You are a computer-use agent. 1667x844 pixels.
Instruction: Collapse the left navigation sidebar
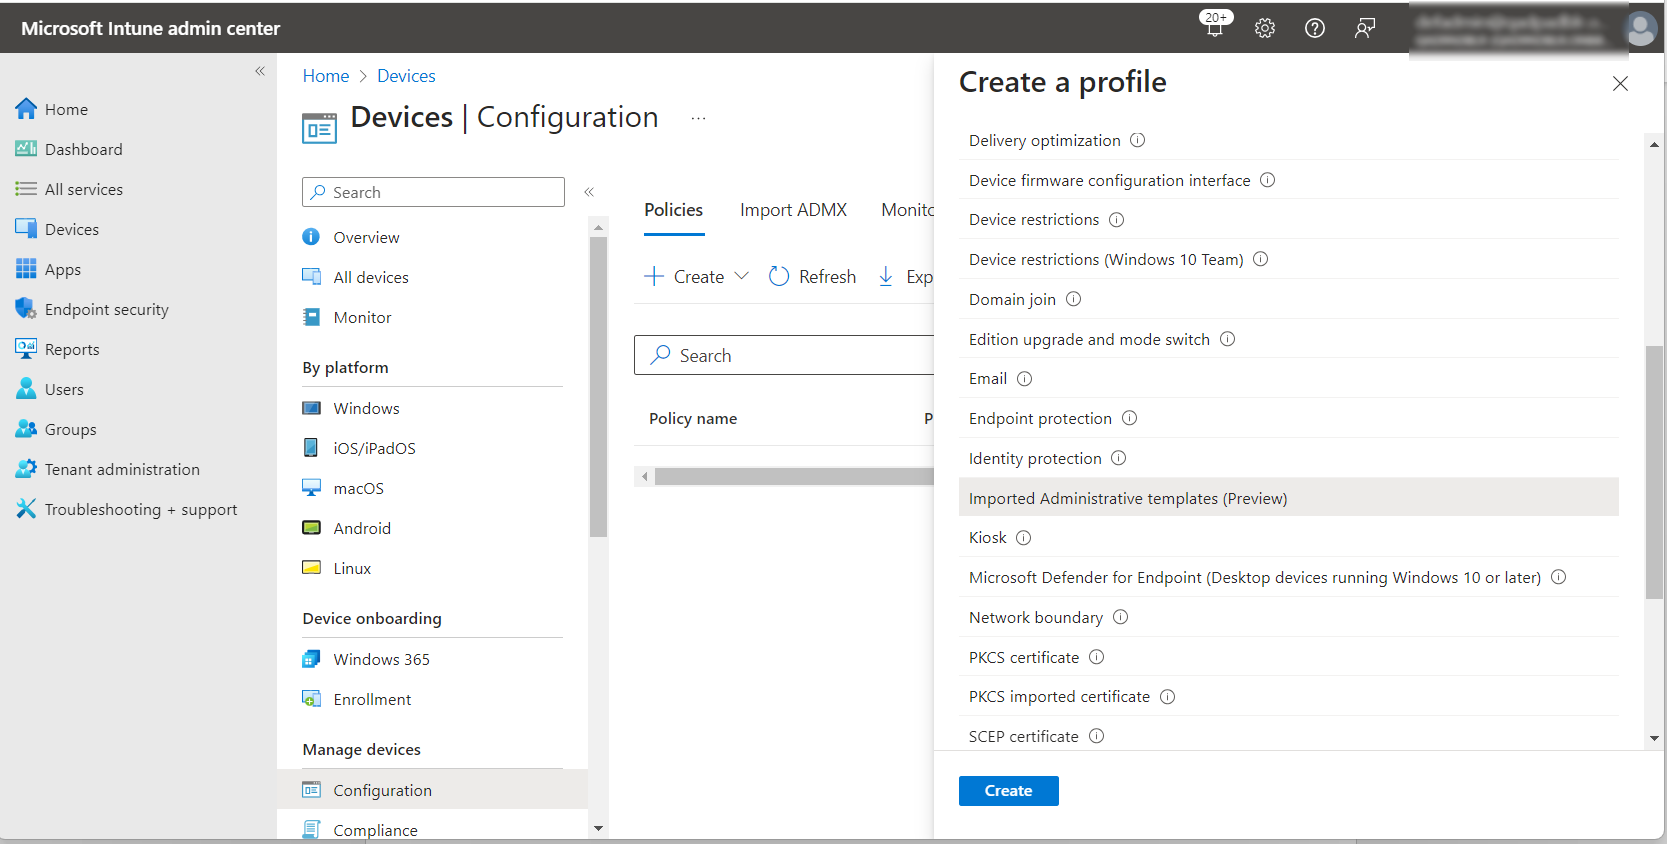[260, 71]
